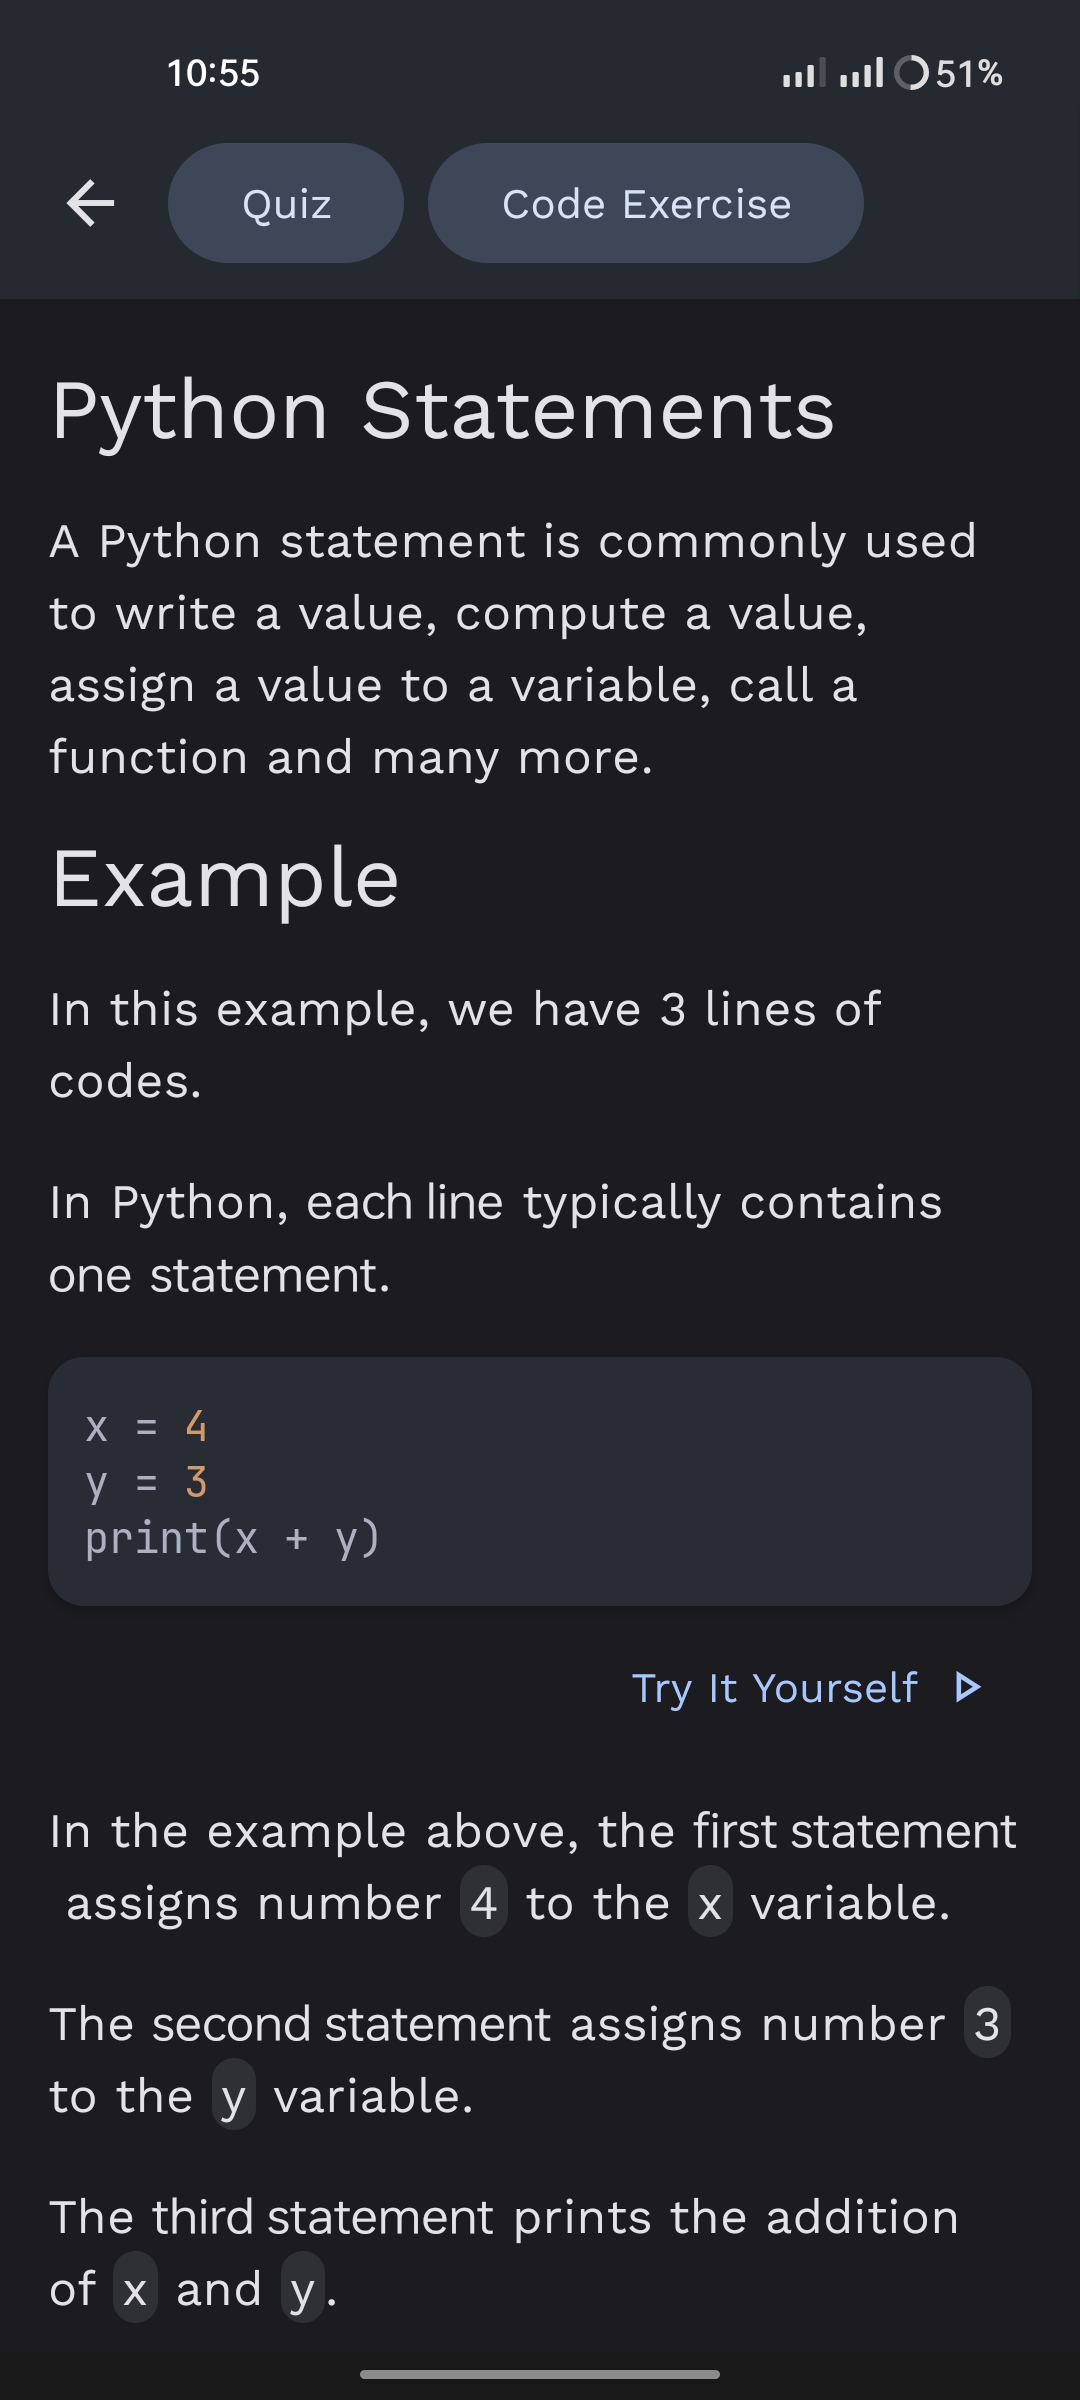Tap the battery indicator icon
The height and width of the screenshot is (2400, 1080).
coord(911,73)
